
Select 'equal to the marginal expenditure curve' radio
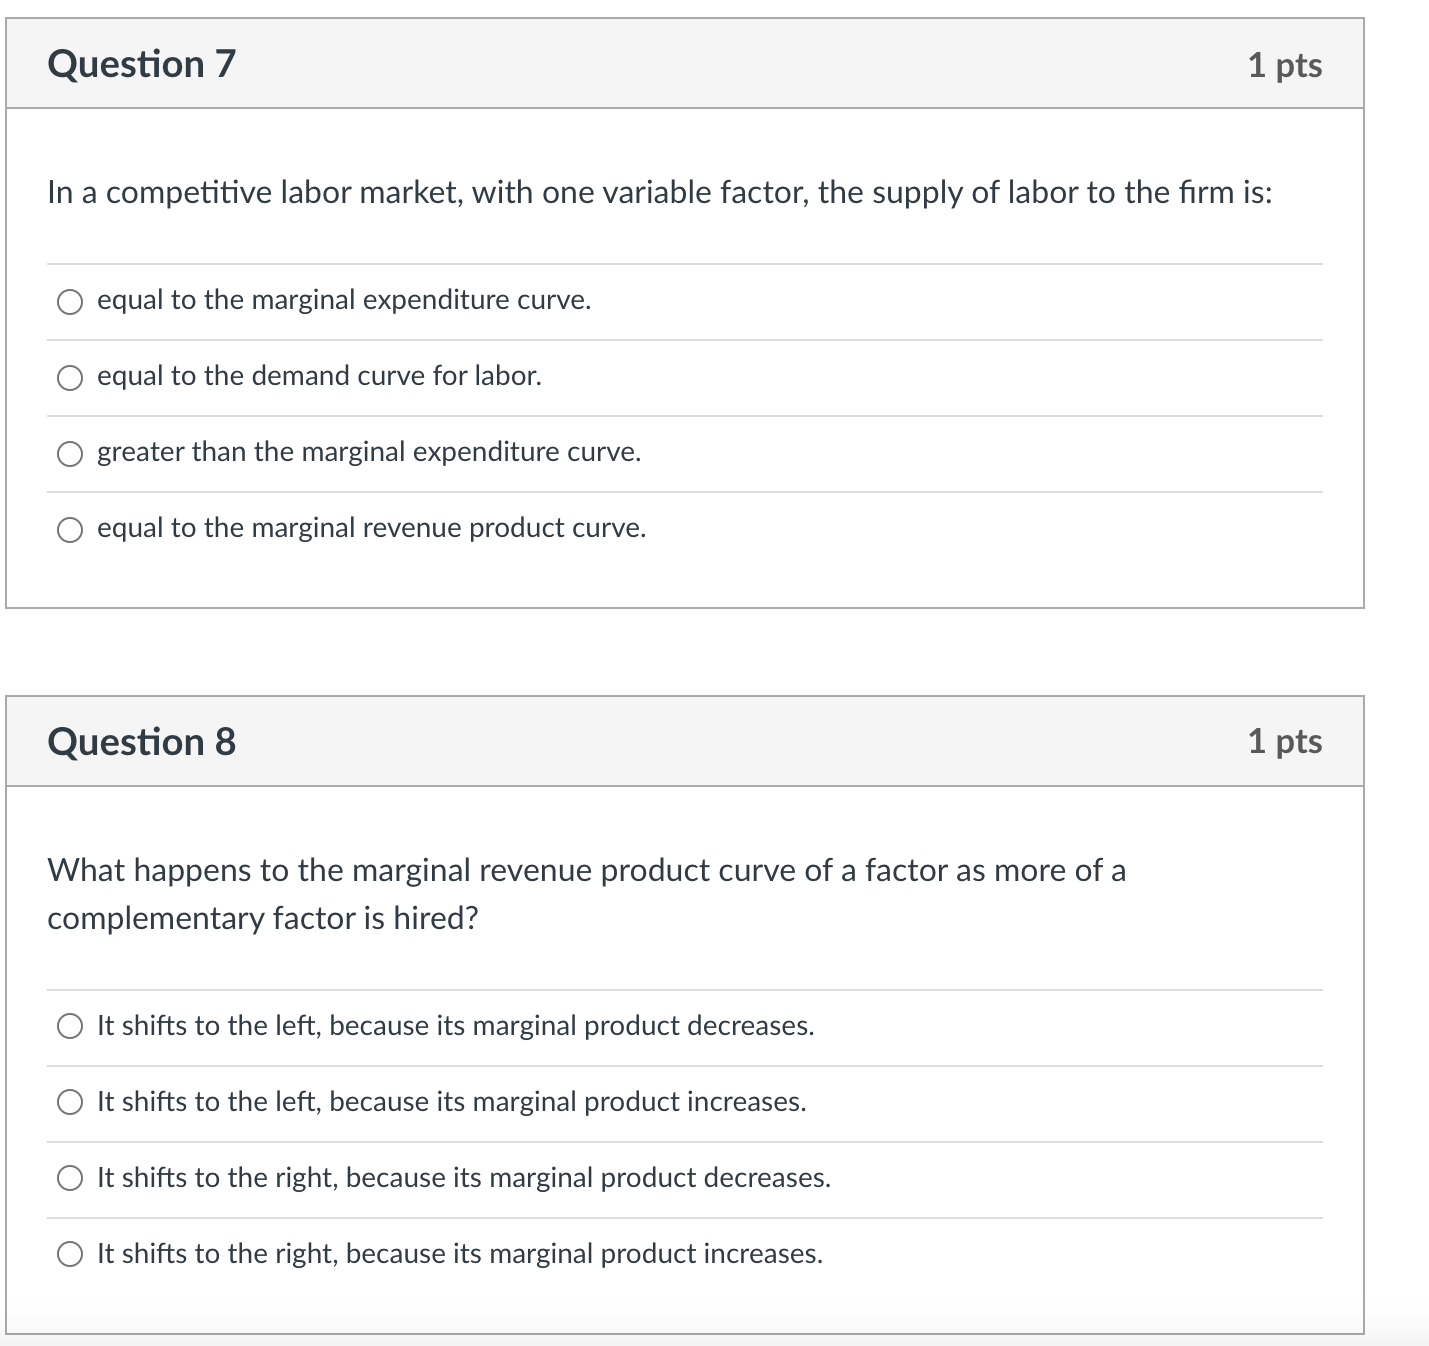pos(70,302)
